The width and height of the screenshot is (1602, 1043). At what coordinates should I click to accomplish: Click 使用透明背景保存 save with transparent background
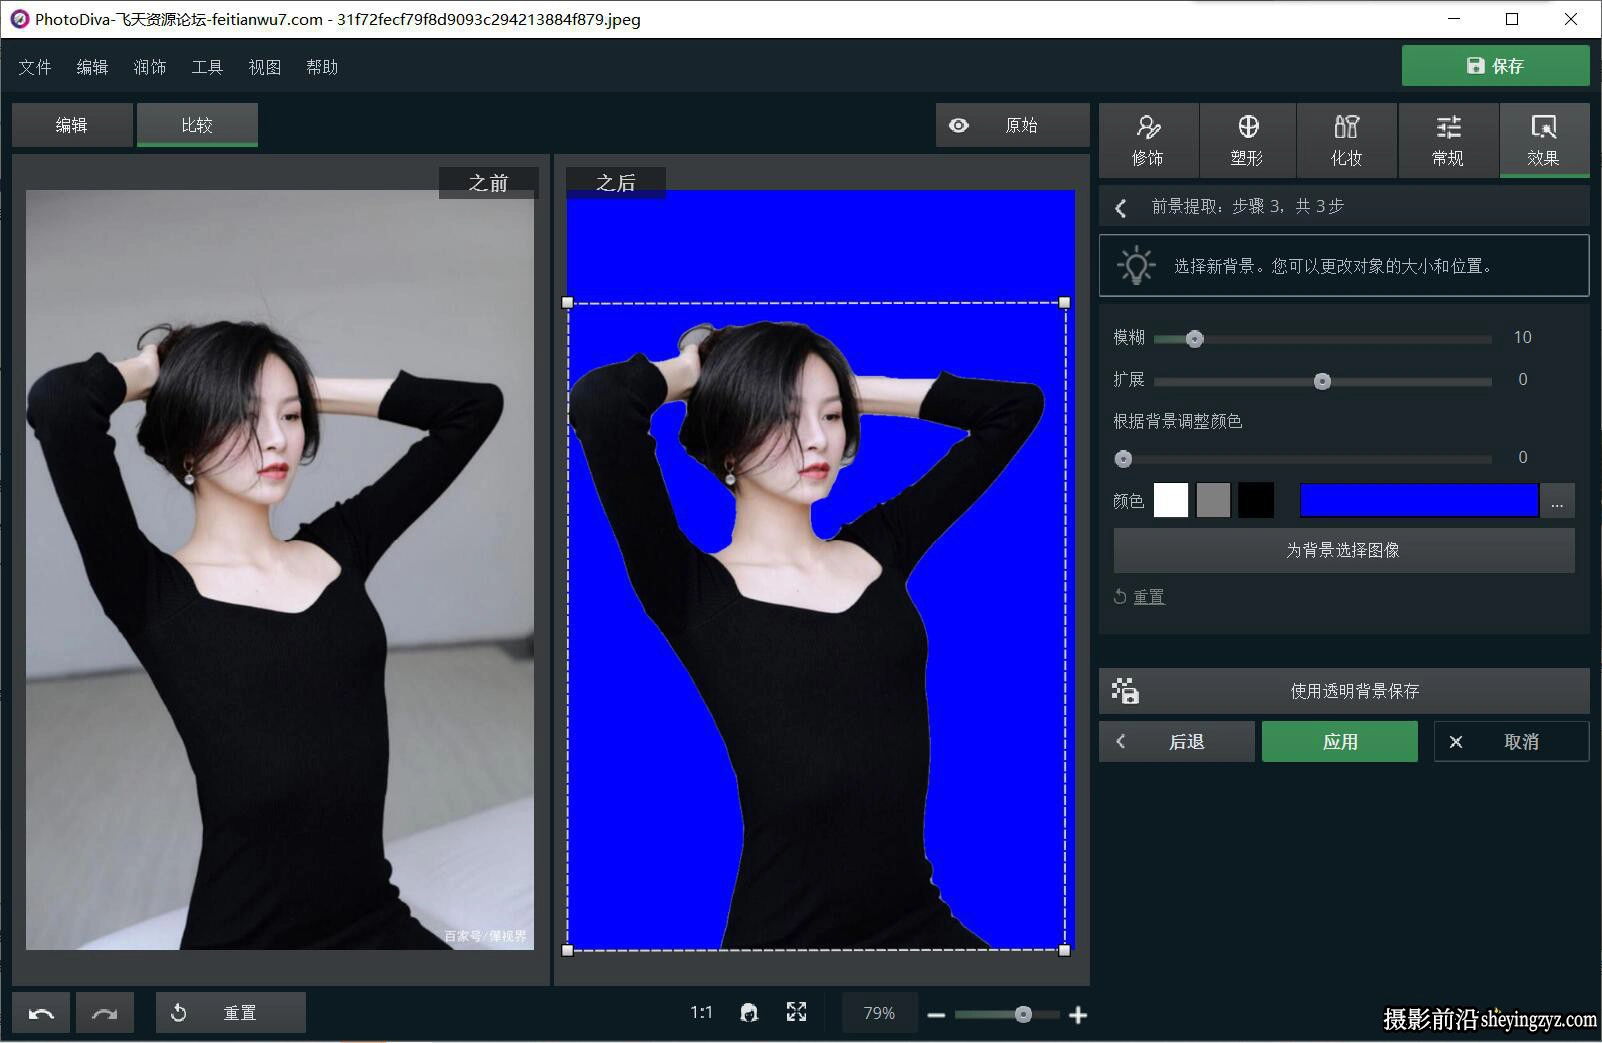pos(1344,691)
